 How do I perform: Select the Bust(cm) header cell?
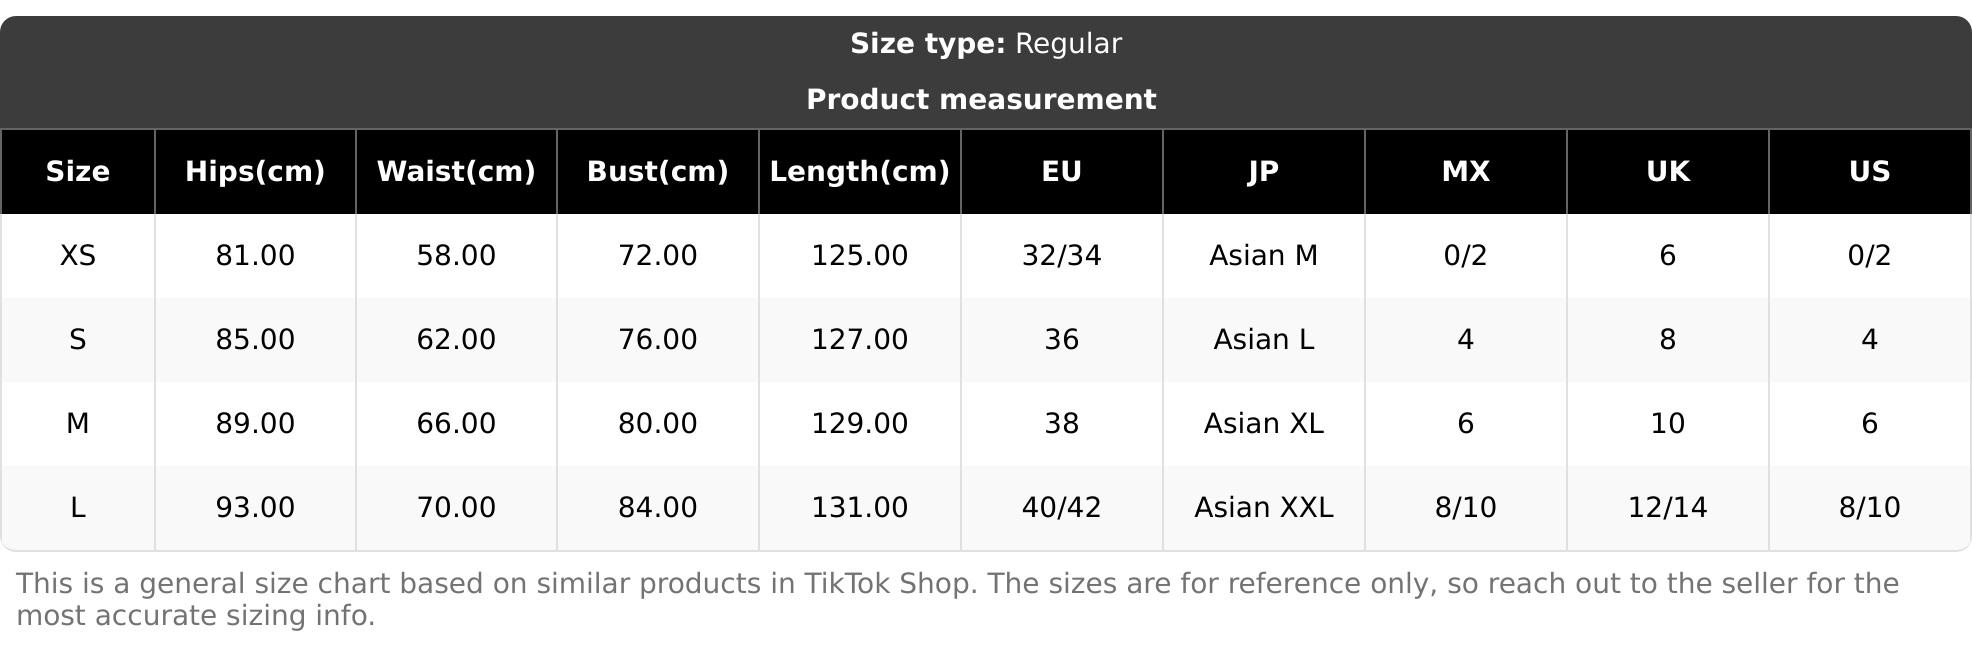point(657,172)
